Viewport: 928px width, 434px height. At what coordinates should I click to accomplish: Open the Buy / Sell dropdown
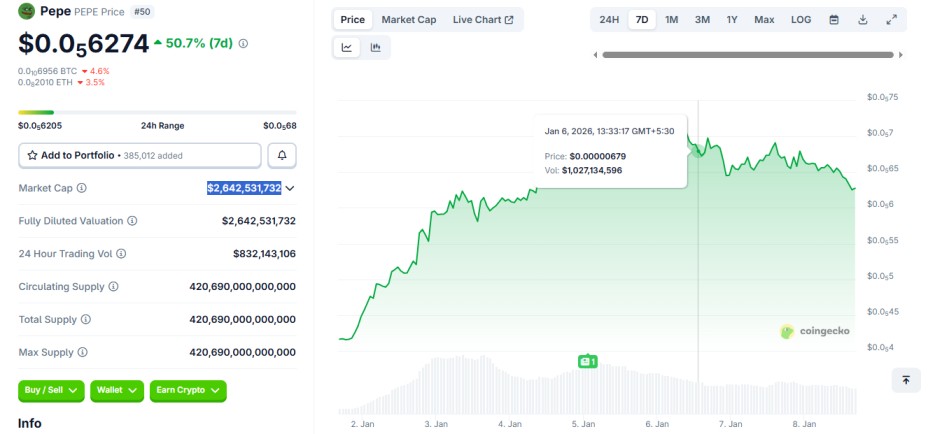click(51, 391)
